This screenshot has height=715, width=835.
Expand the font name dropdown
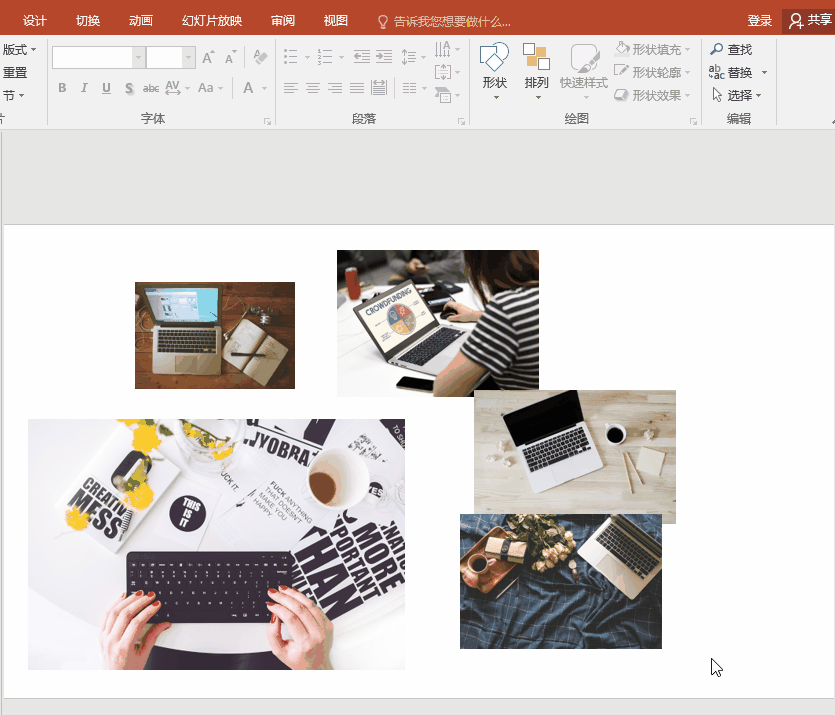(x=139, y=58)
